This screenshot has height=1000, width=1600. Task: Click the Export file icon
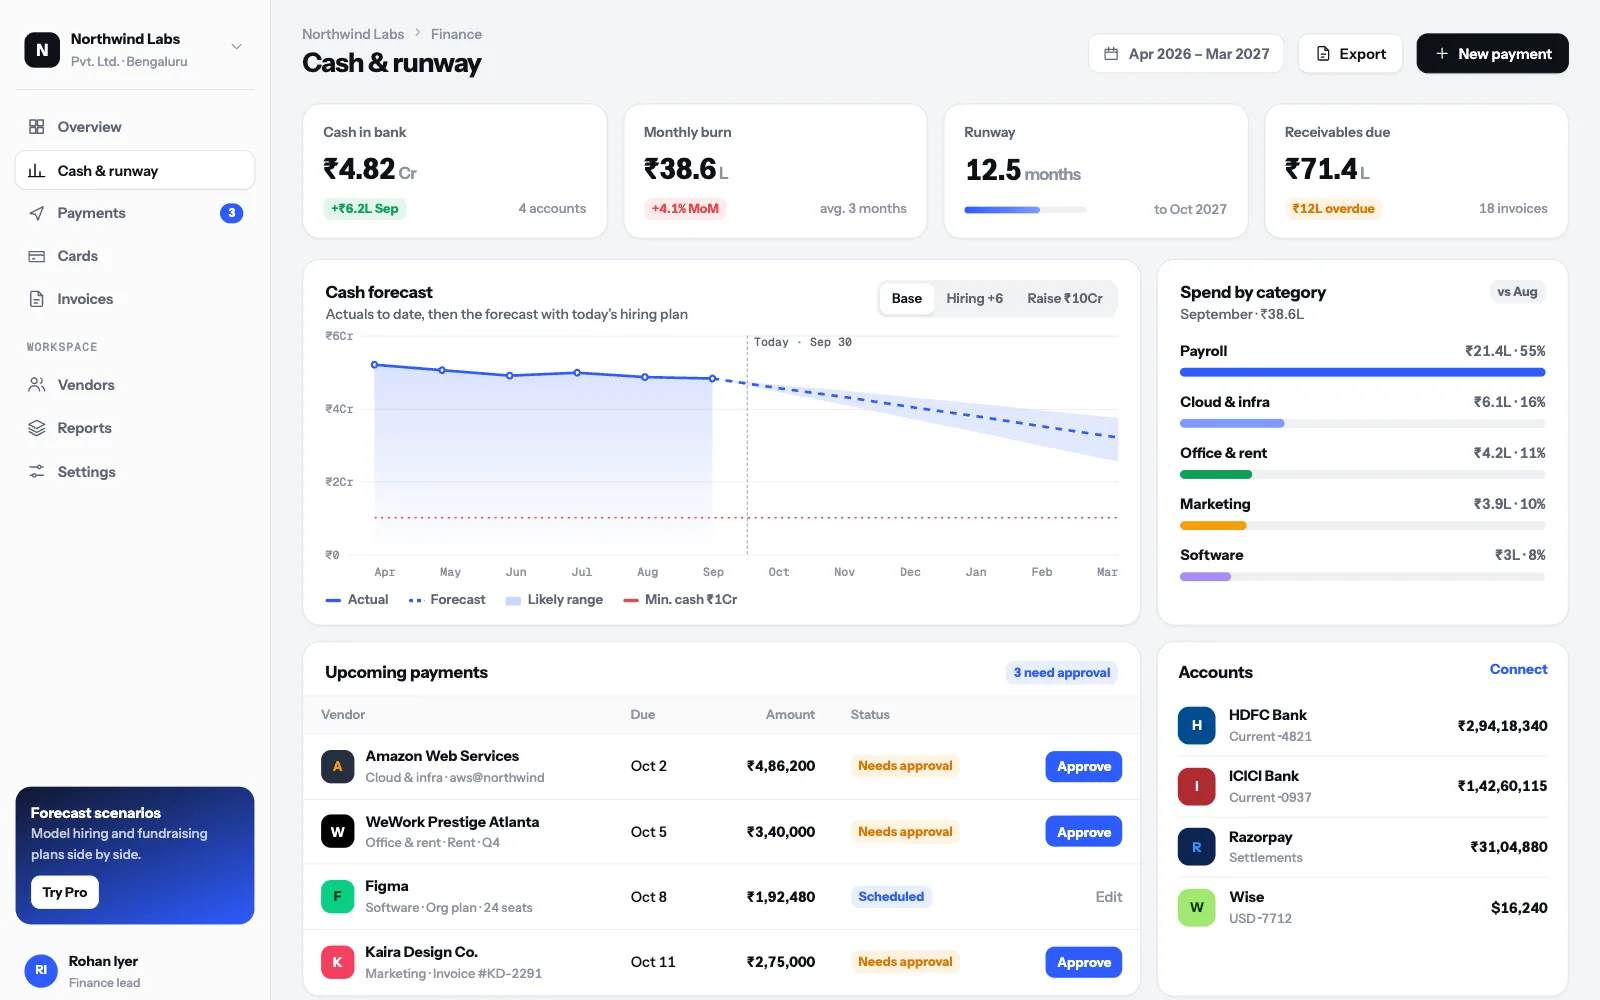click(x=1323, y=54)
